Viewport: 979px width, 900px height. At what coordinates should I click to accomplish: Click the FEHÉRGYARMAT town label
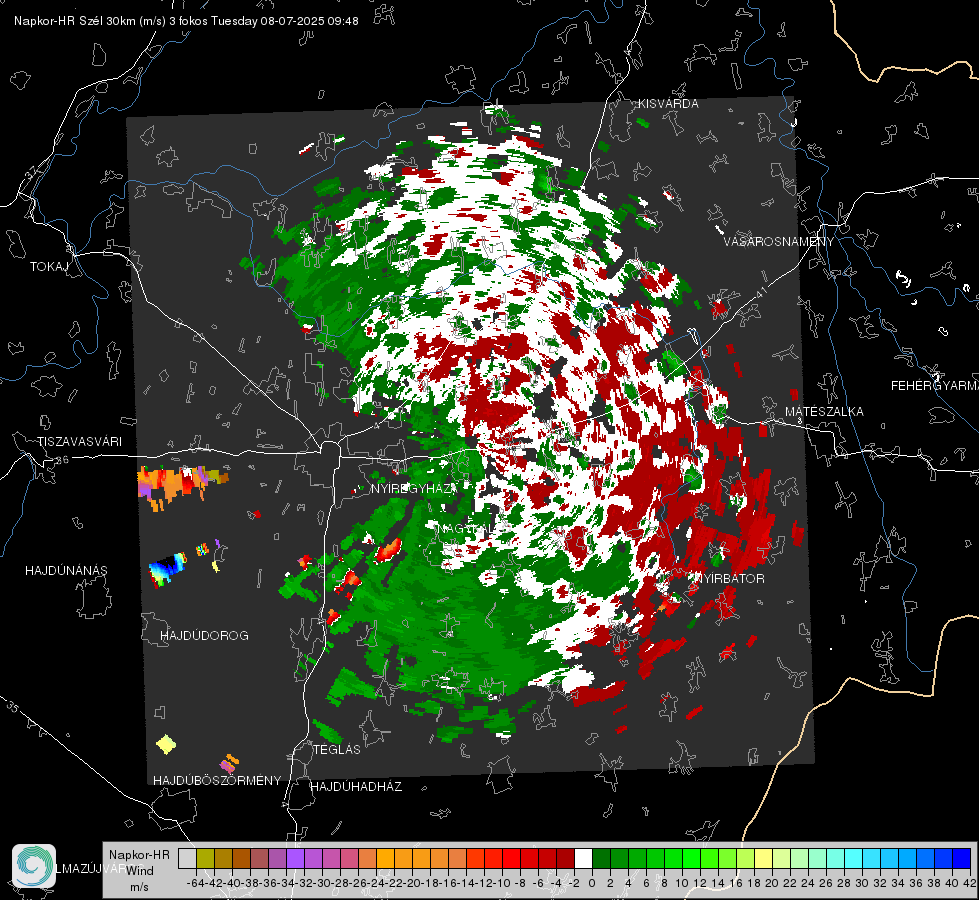[934, 386]
